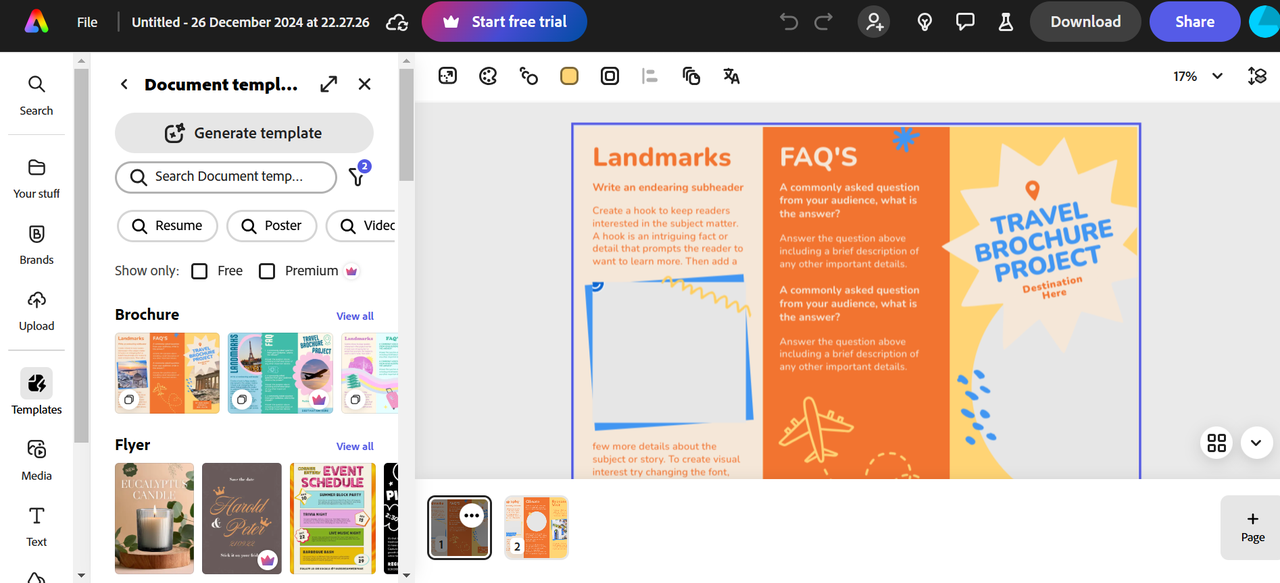Select Templates in the sidebar
The width and height of the screenshot is (1280, 583).
tap(36, 392)
